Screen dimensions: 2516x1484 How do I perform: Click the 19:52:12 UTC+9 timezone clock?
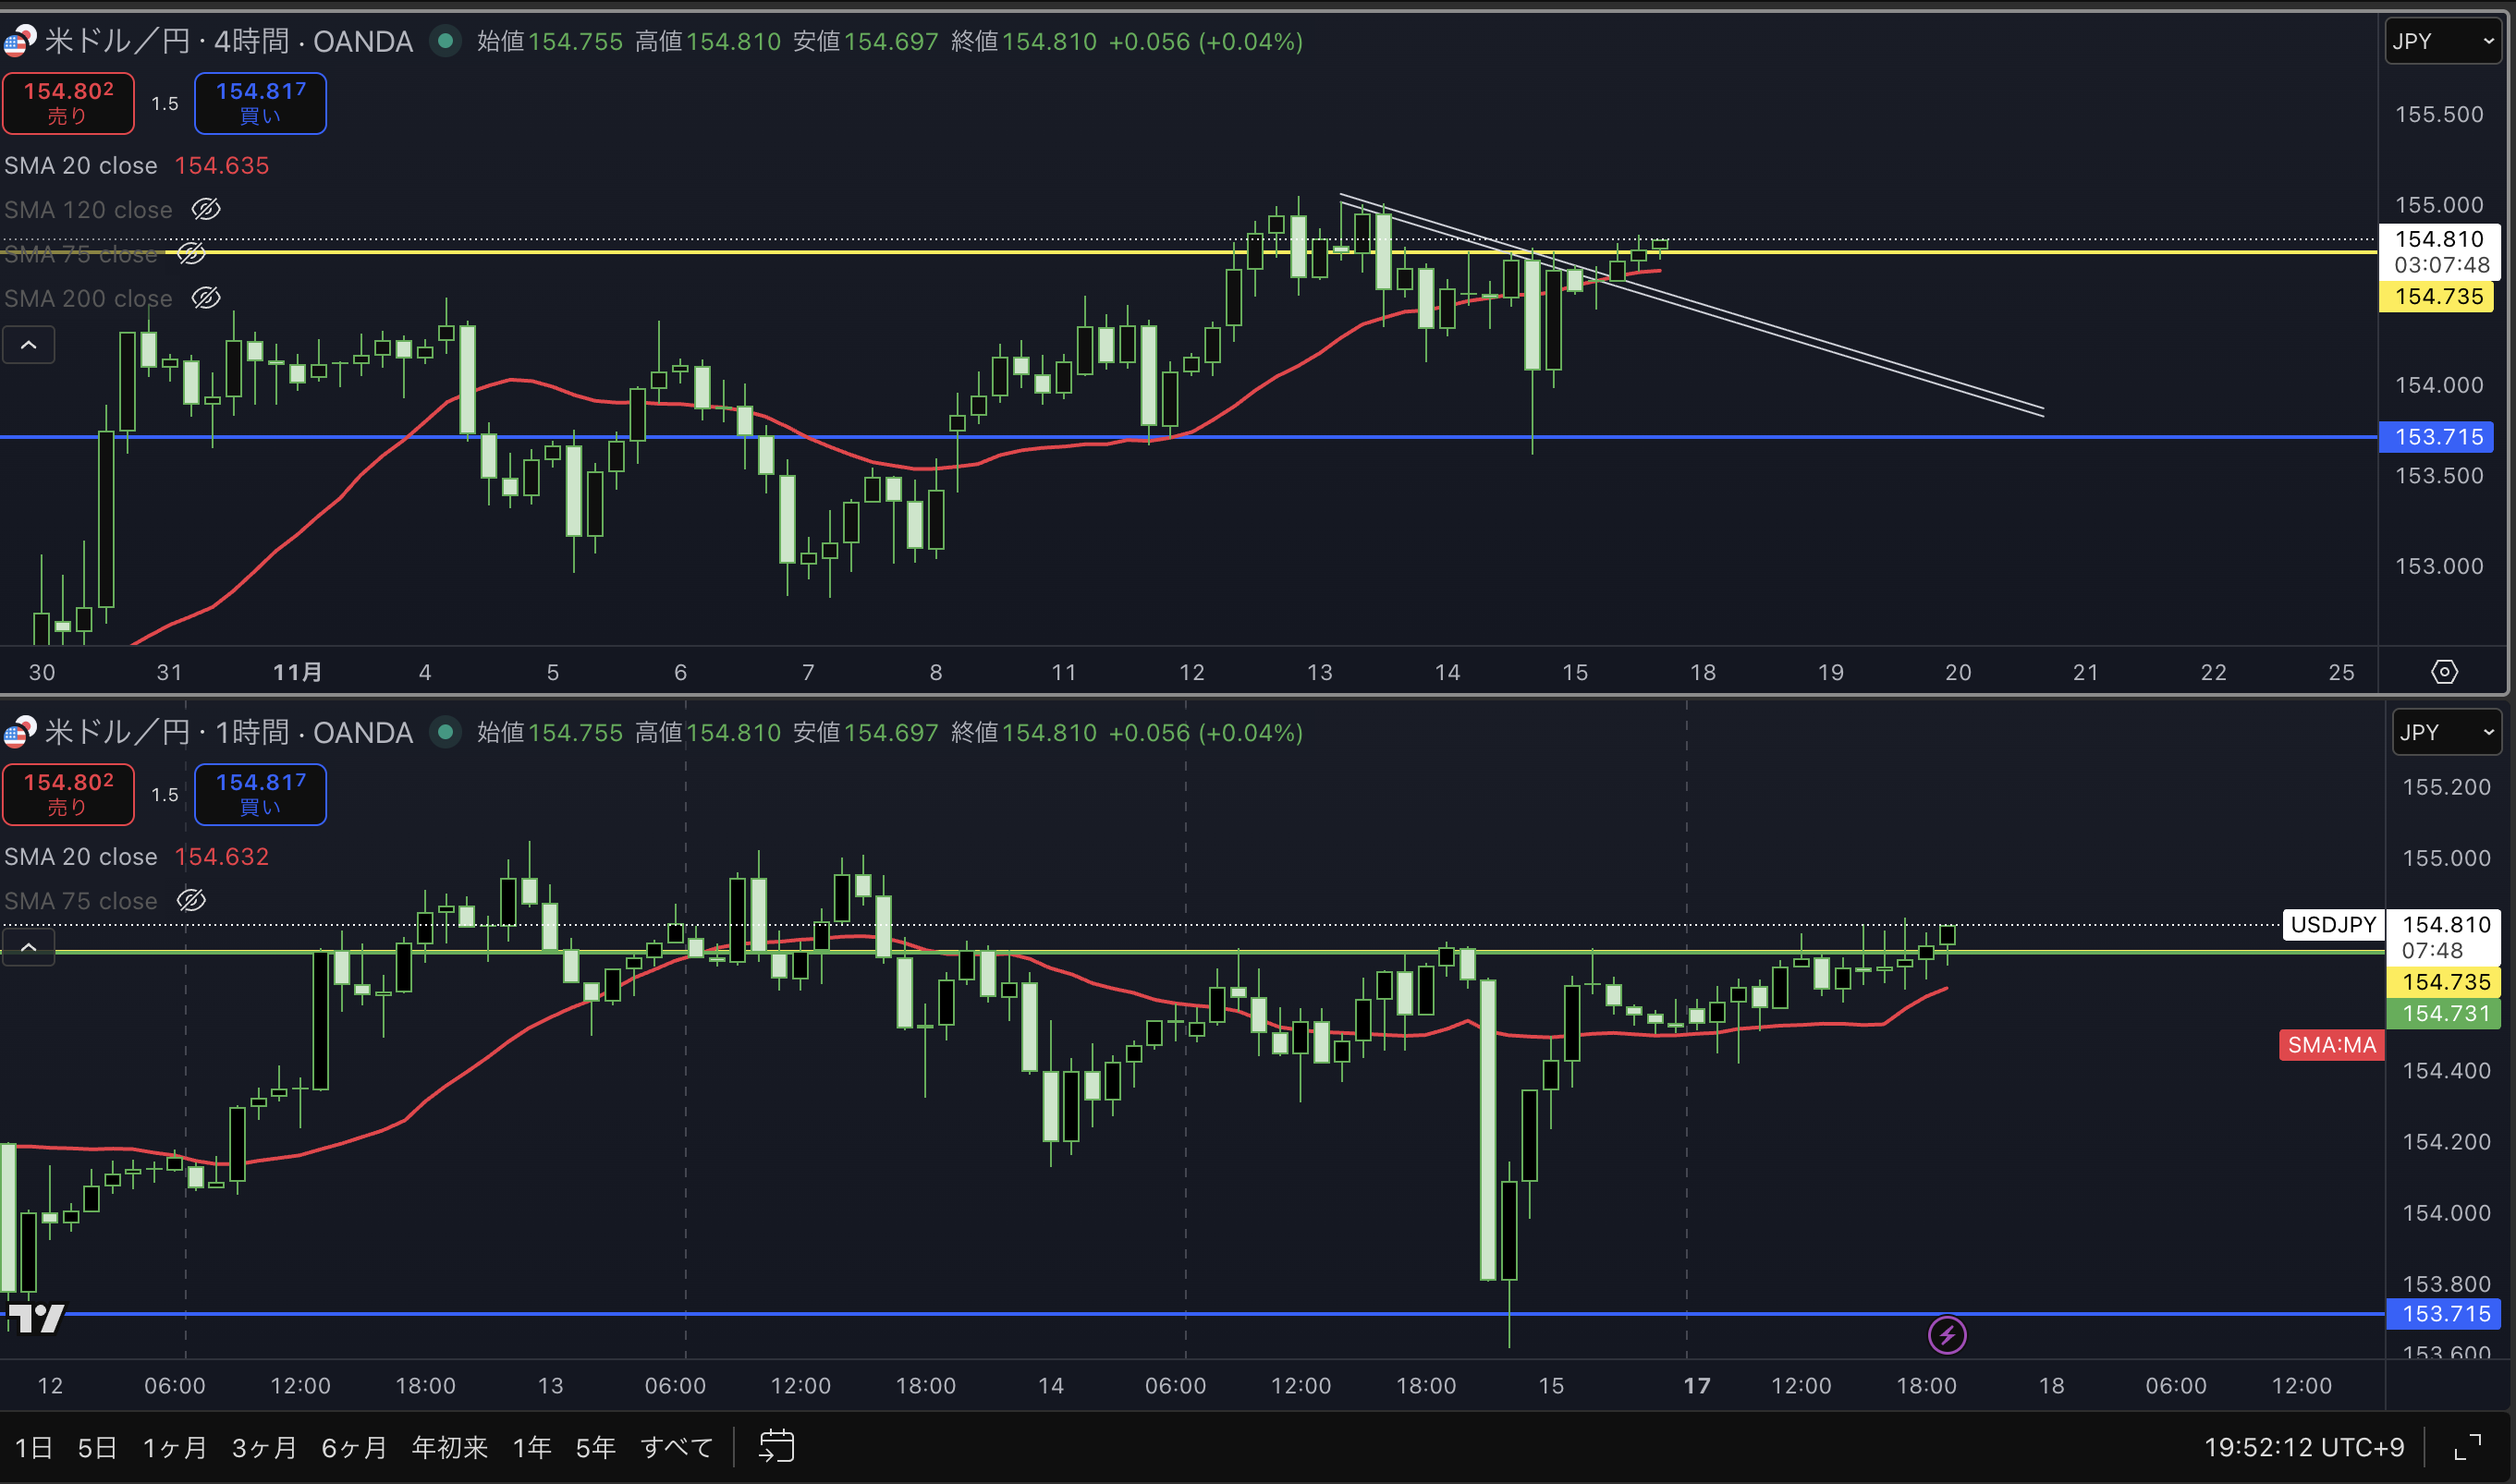tap(2303, 1447)
